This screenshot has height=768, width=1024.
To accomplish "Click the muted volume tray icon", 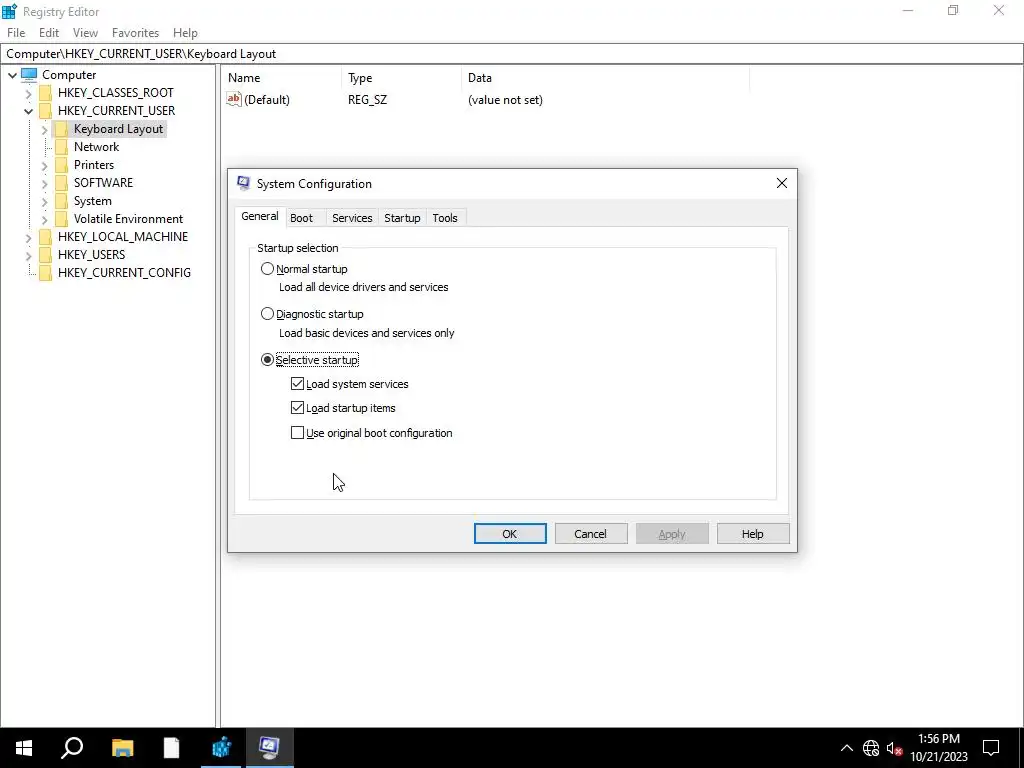I will tap(895, 748).
